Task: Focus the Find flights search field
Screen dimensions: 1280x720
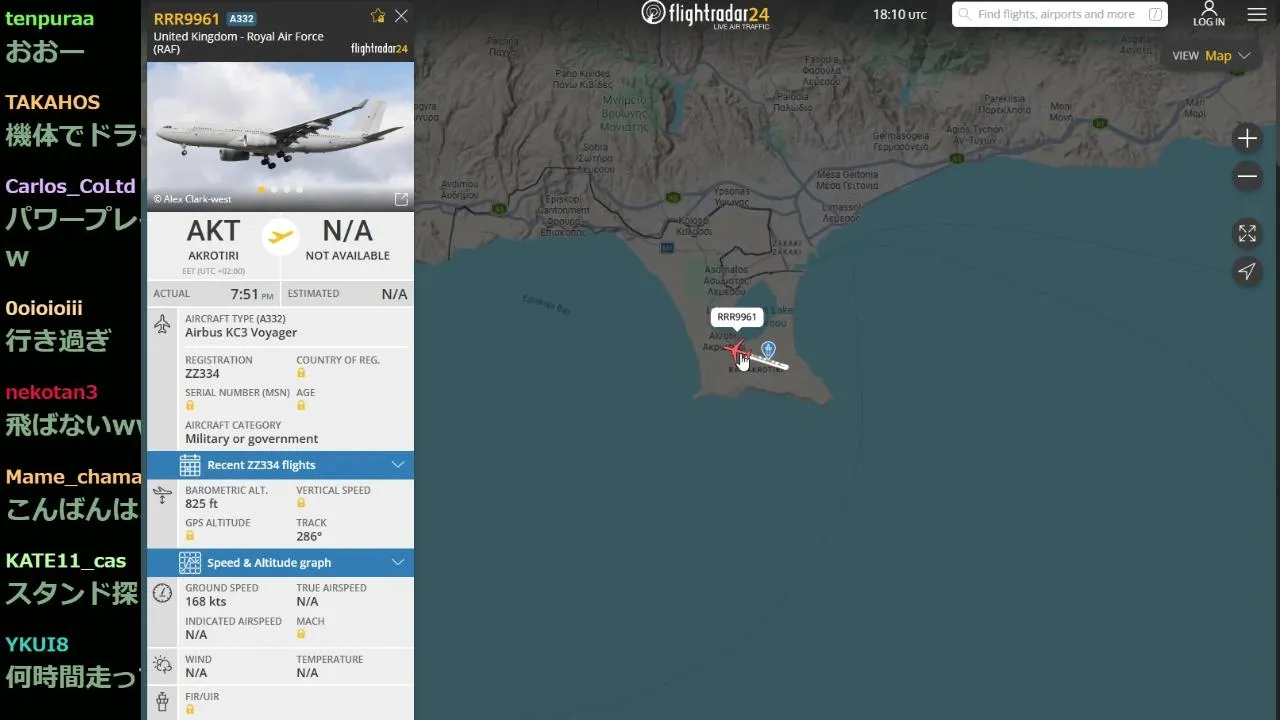Action: (1060, 14)
